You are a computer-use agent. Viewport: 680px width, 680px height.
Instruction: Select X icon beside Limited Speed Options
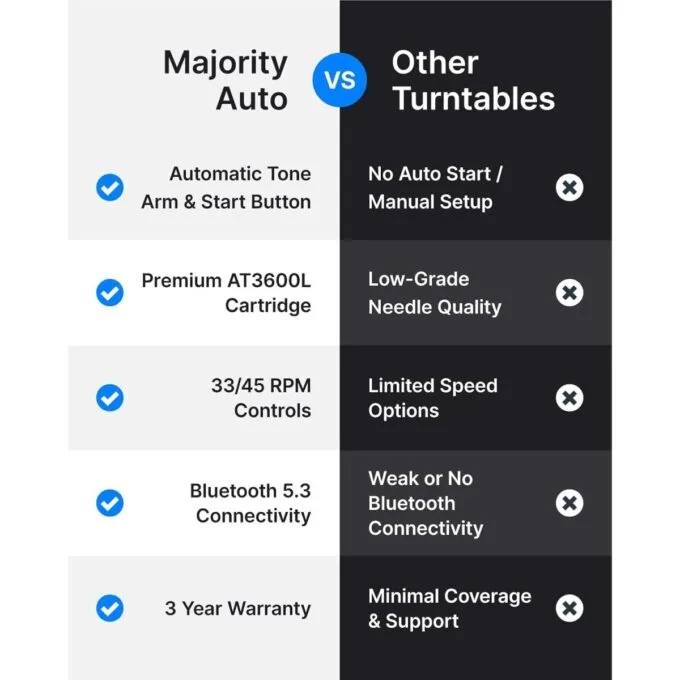(569, 398)
